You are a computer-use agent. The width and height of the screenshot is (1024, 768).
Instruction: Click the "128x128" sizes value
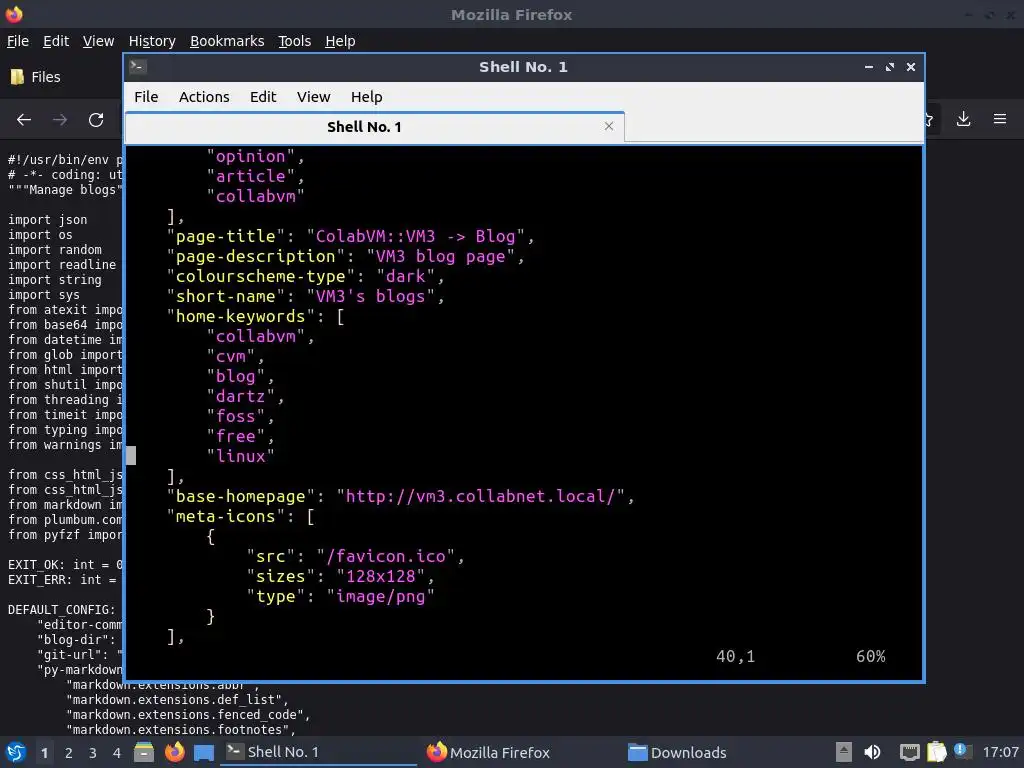[x=381, y=577]
